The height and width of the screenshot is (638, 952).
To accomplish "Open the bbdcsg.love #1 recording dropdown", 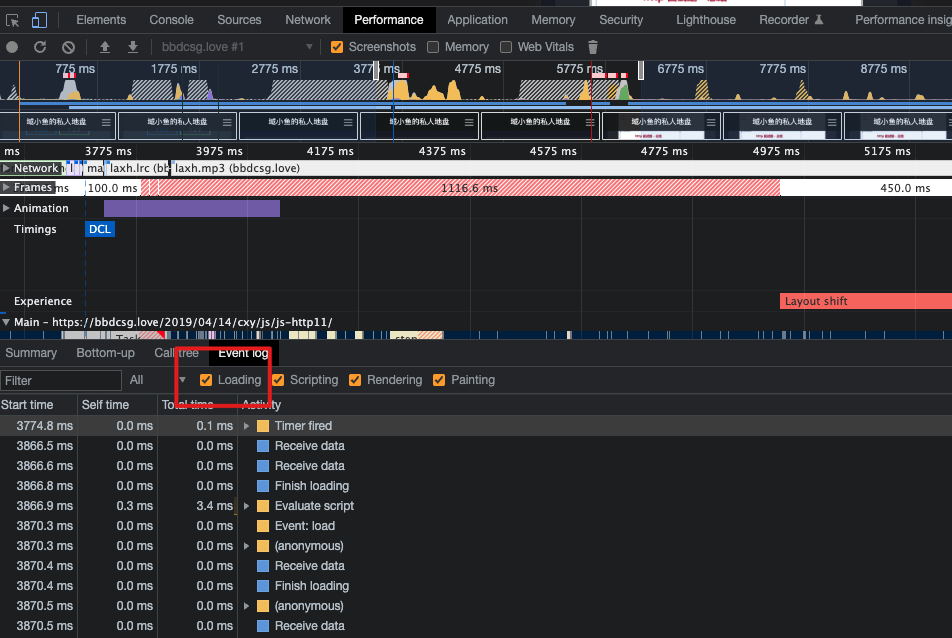I will point(237,47).
